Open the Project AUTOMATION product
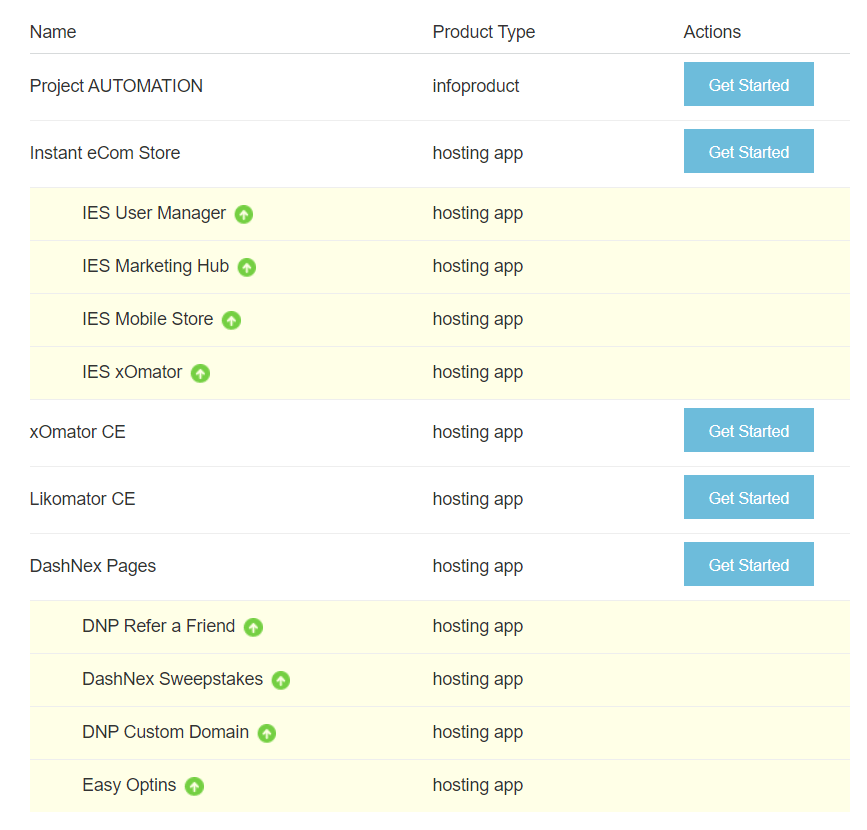 tap(116, 86)
